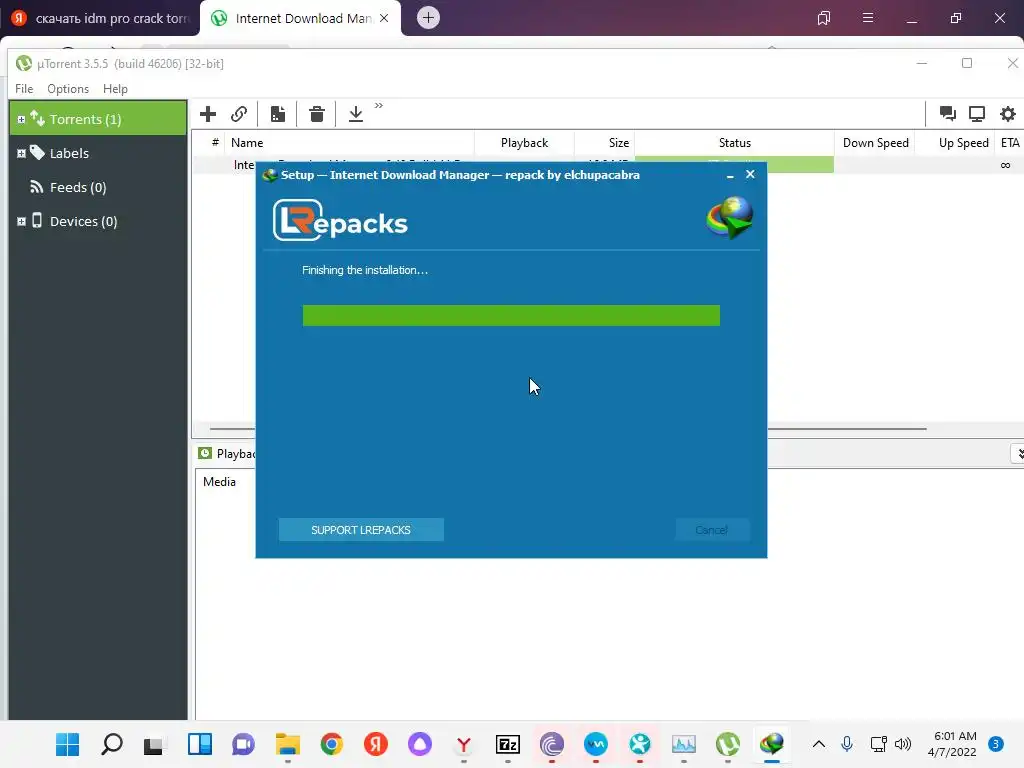Open the uTorrent chat bubbles icon
This screenshot has height=768, width=1024.
[948, 114]
